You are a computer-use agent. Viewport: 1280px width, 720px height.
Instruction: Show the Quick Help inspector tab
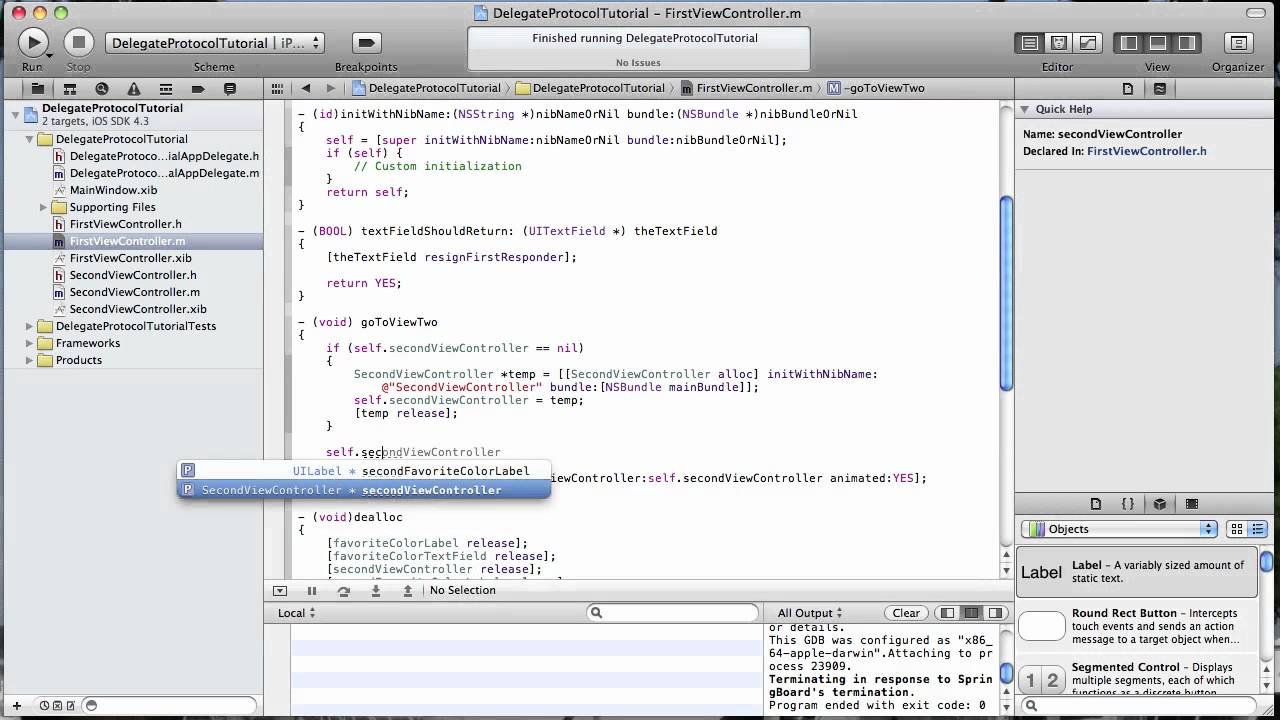(x=1160, y=88)
